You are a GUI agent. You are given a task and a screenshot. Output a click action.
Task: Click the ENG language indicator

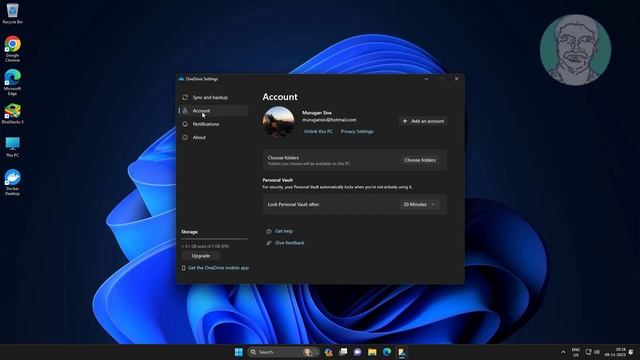pyautogui.click(x=576, y=352)
